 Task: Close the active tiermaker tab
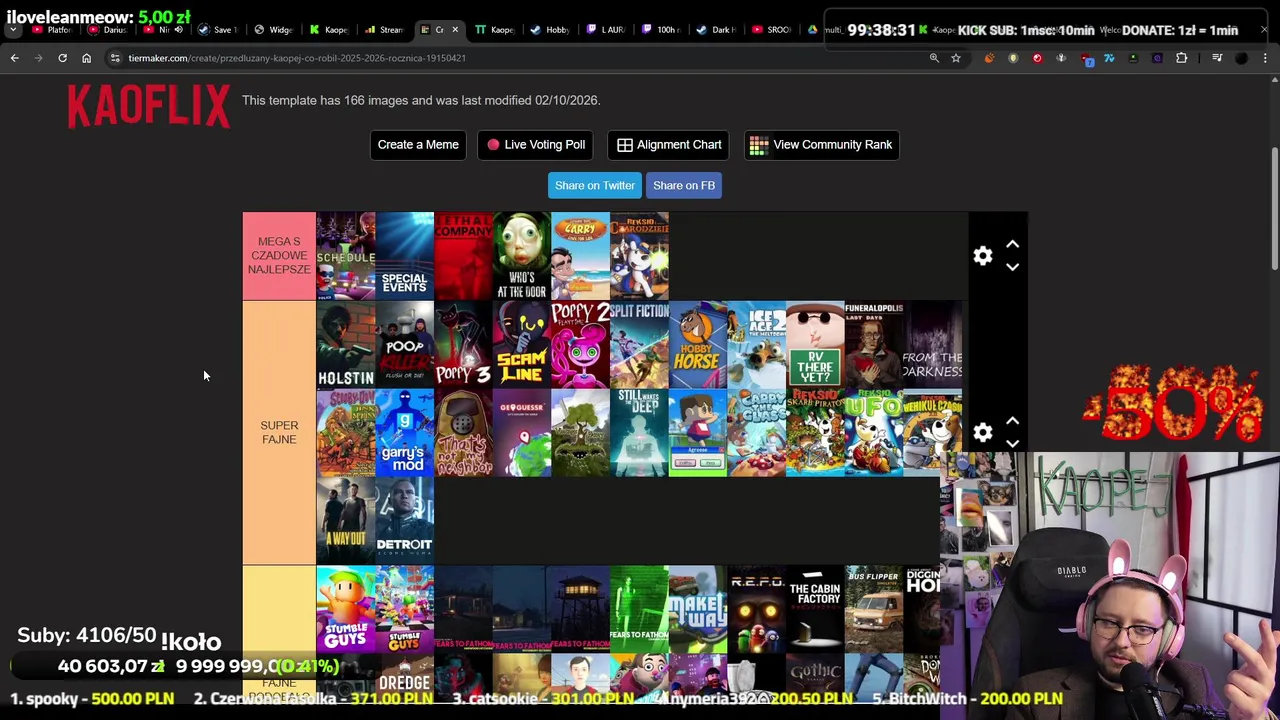[455, 29]
